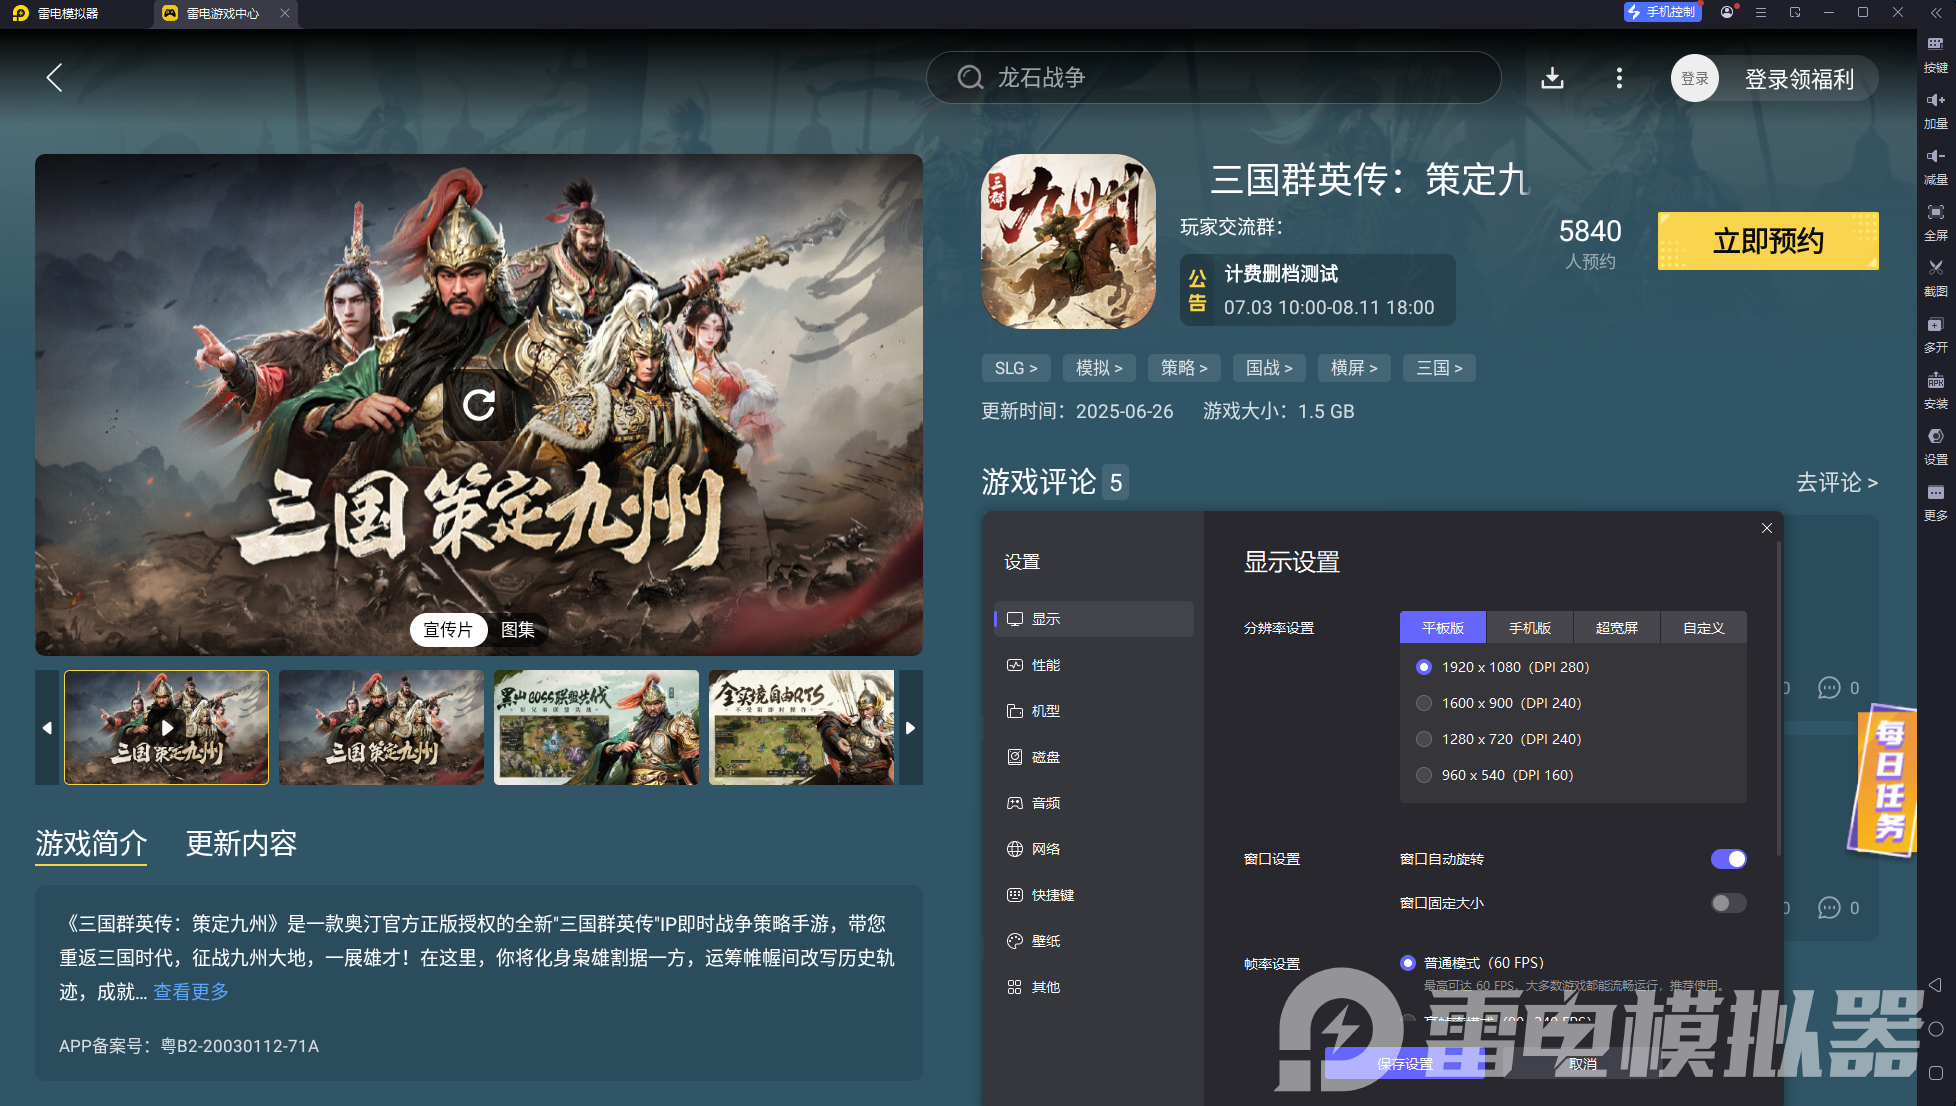Click the download manager icon
This screenshot has width=1956, height=1106.
(x=1552, y=78)
